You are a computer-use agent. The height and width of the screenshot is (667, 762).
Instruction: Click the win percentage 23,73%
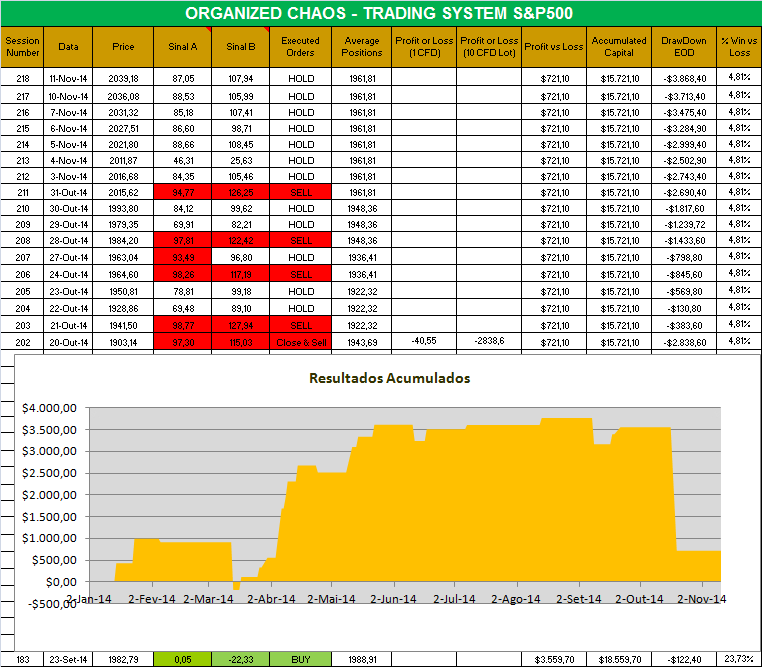[x=739, y=659]
